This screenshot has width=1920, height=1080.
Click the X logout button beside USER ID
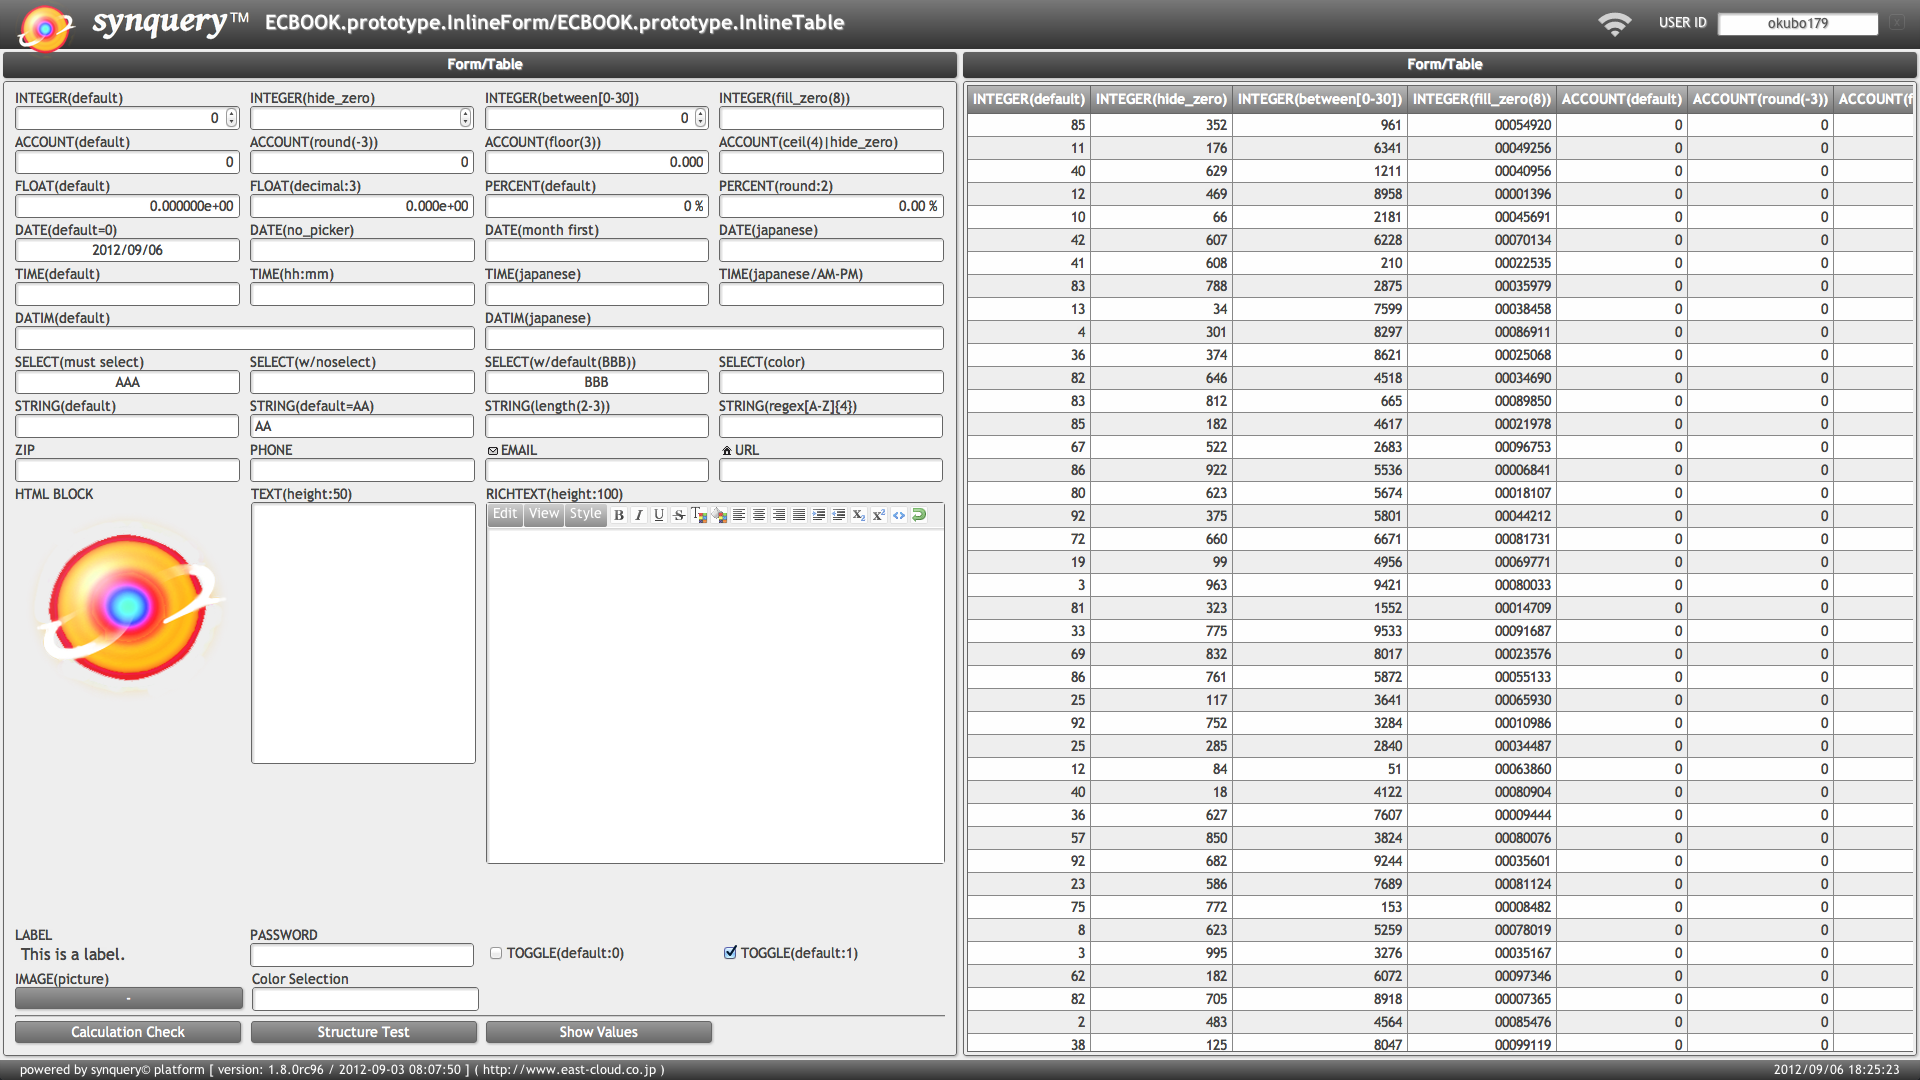click(x=1897, y=23)
